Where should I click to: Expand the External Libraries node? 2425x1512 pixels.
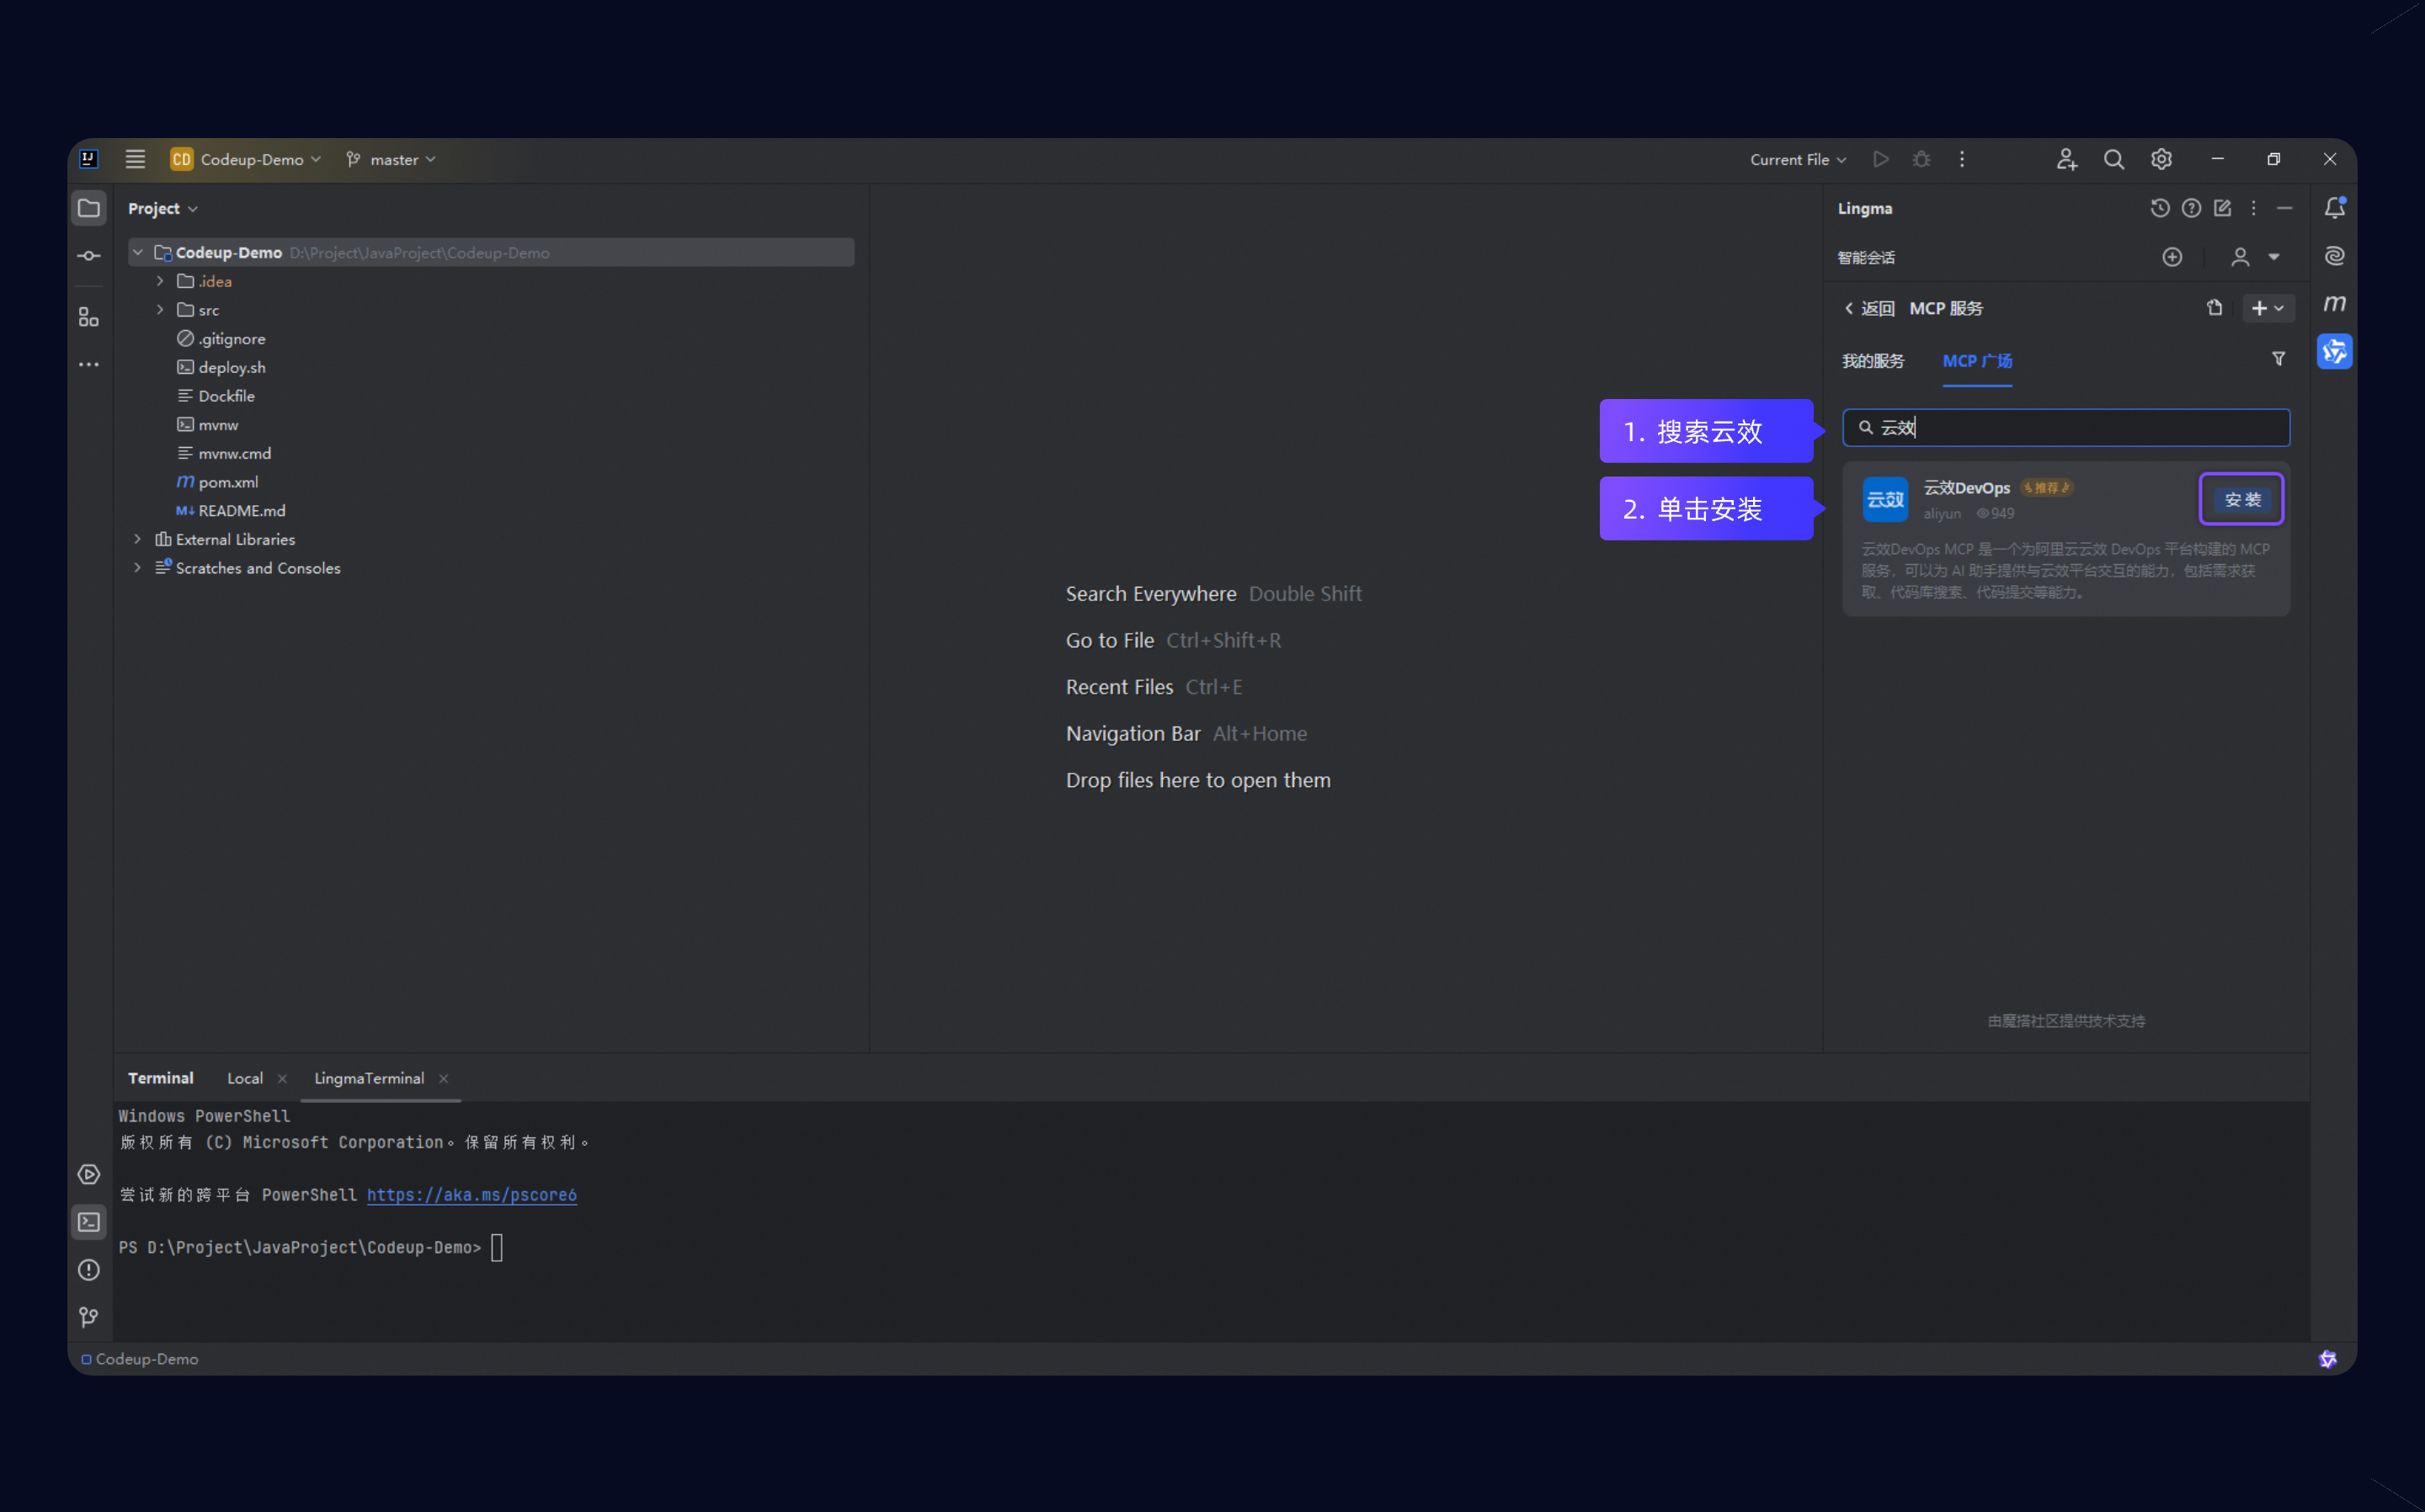click(x=138, y=539)
